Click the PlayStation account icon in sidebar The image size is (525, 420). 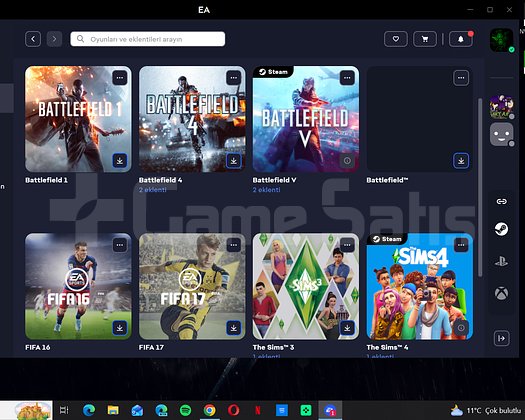501,261
